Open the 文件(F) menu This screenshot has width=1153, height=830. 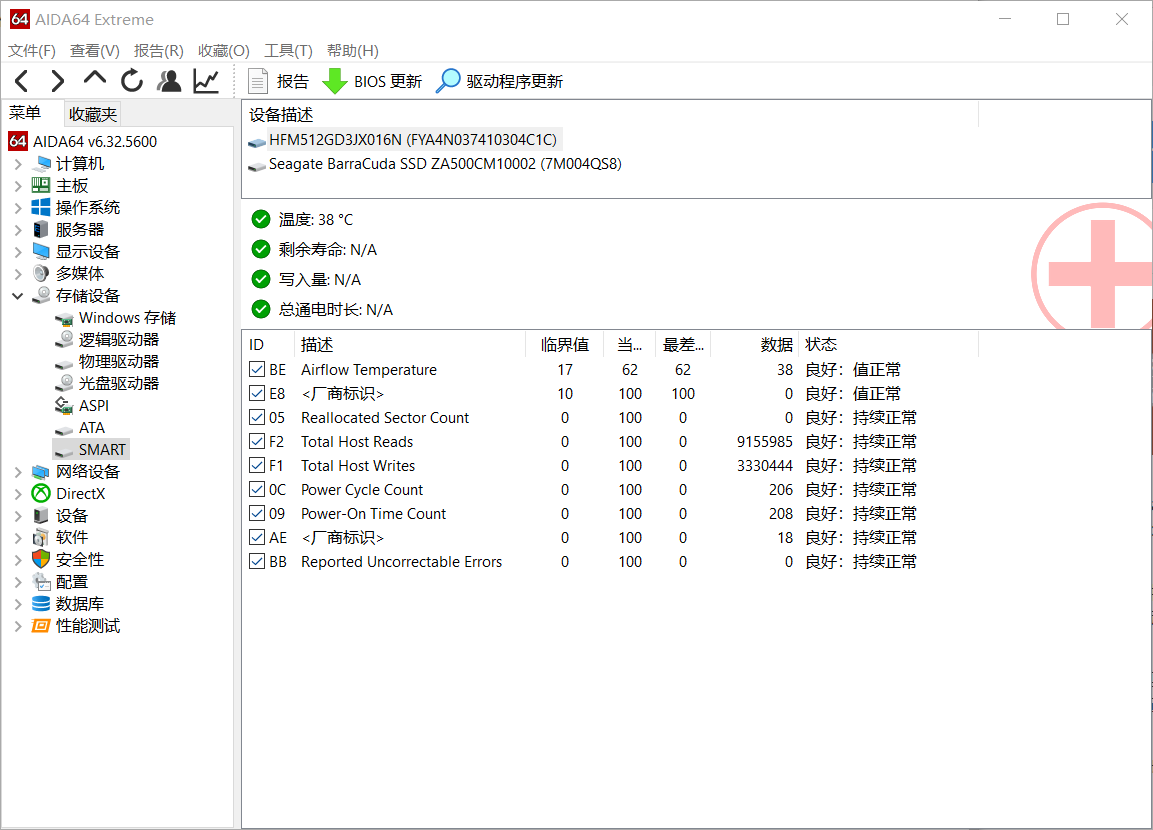32,51
